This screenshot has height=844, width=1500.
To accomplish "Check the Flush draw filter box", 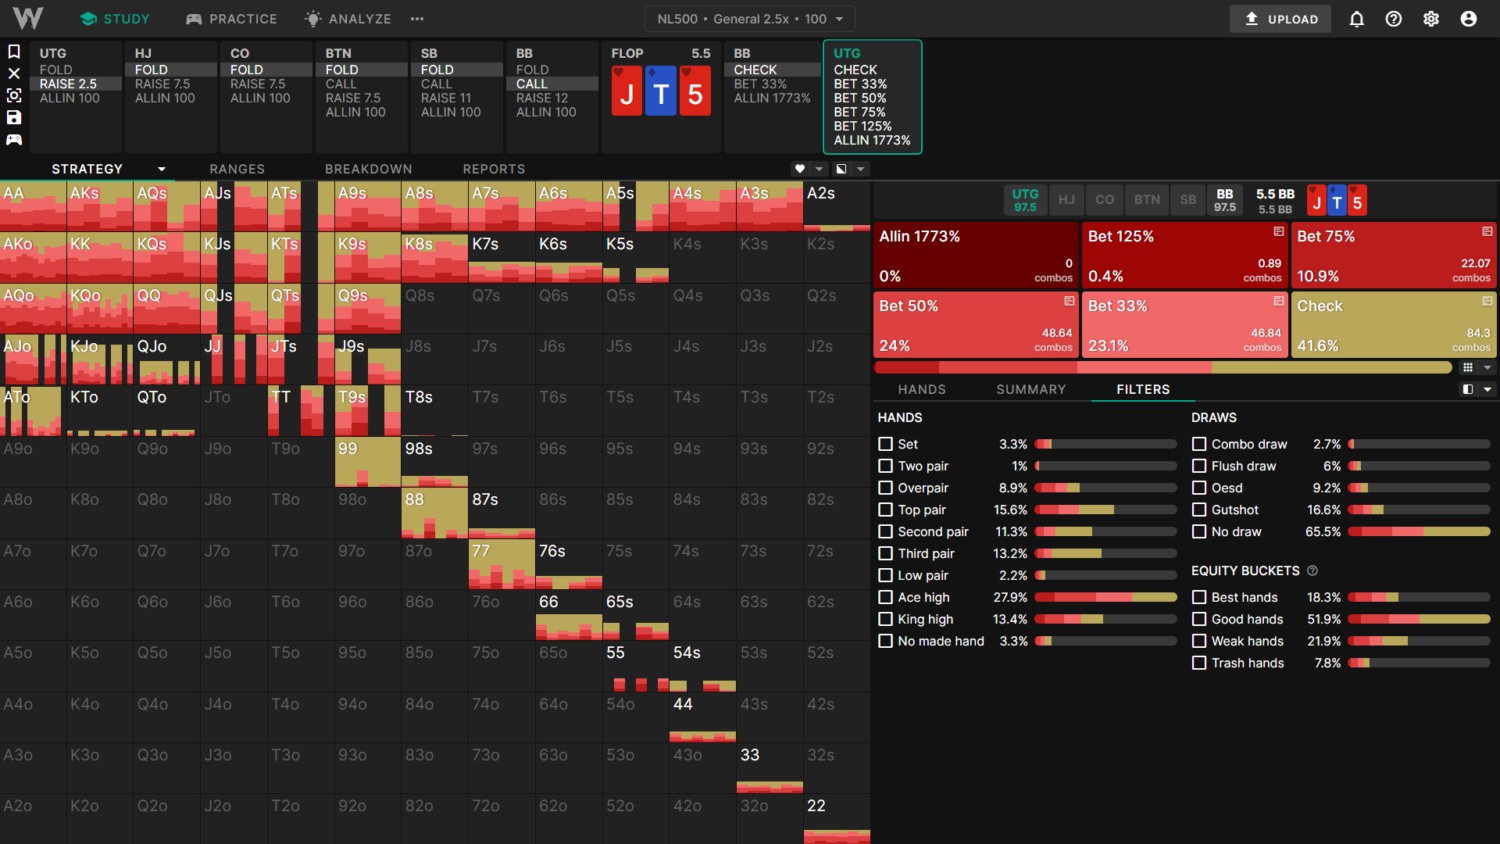I will tap(1199, 466).
